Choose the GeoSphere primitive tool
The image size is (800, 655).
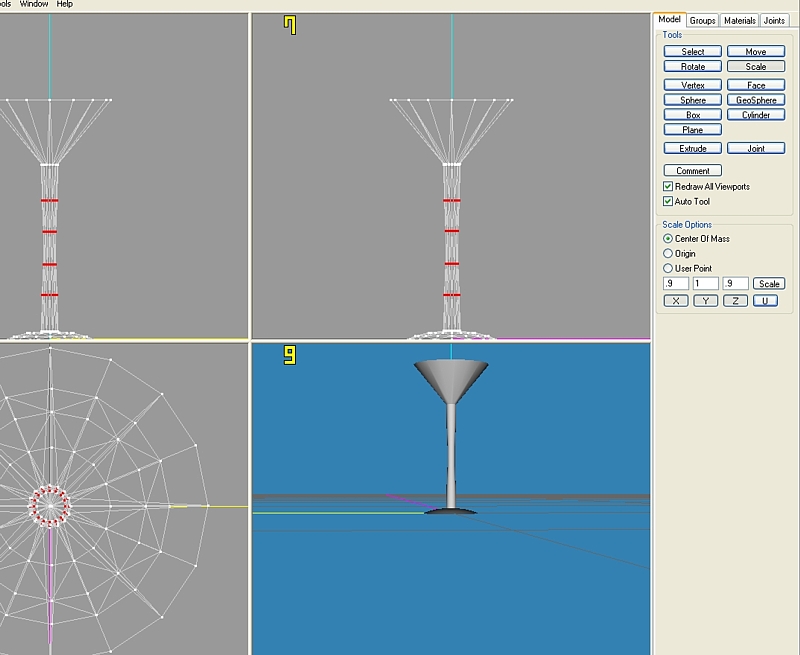pos(755,100)
